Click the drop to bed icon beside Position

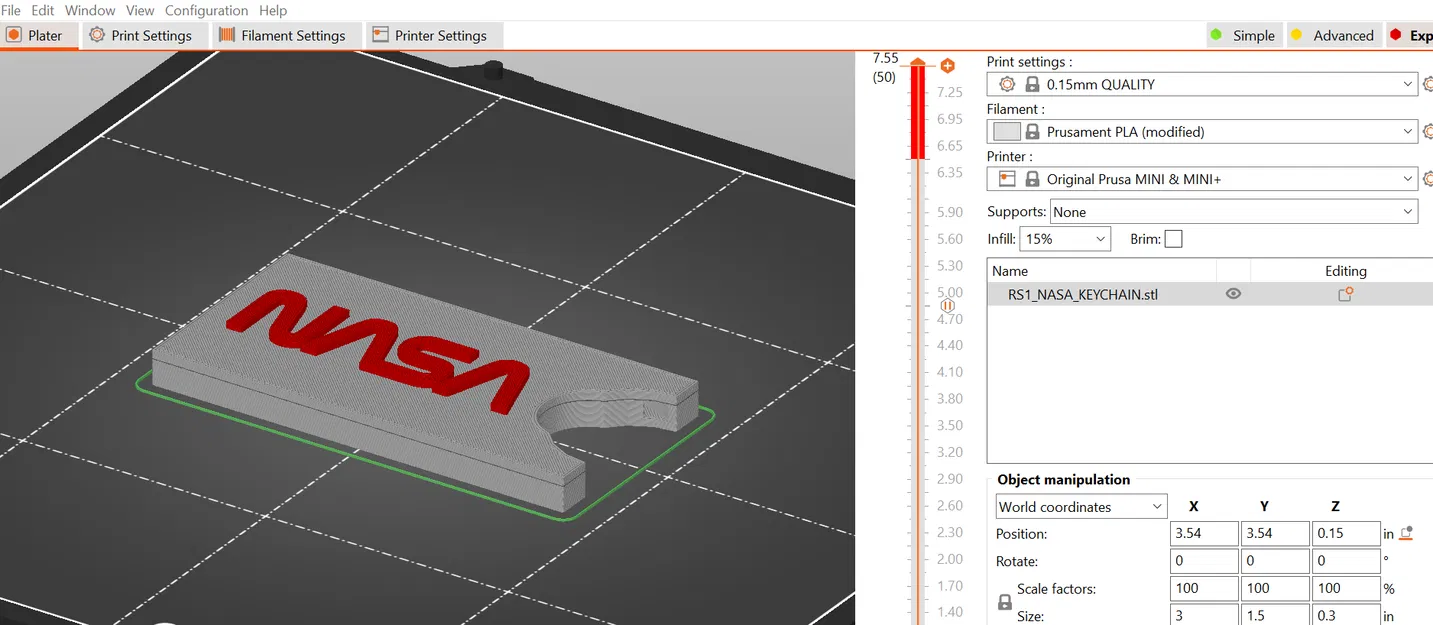point(1406,533)
